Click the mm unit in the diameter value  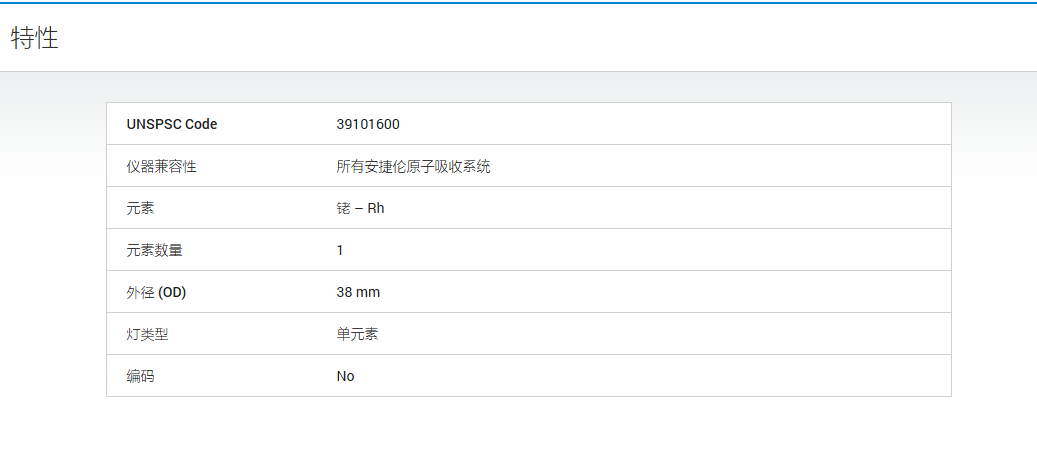(368, 292)
